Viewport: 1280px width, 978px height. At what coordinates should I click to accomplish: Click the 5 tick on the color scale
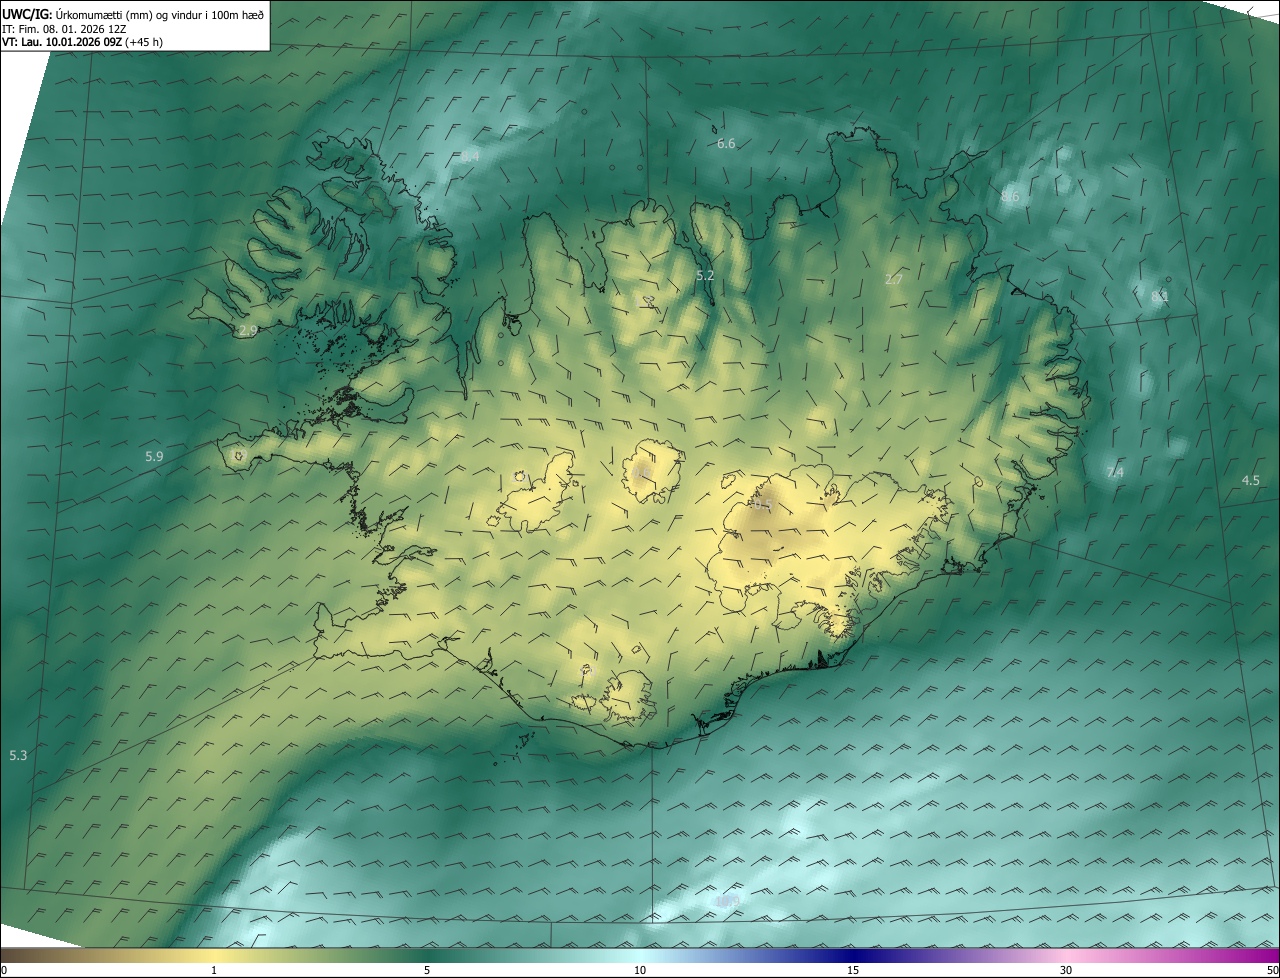(x=427, y=970)
